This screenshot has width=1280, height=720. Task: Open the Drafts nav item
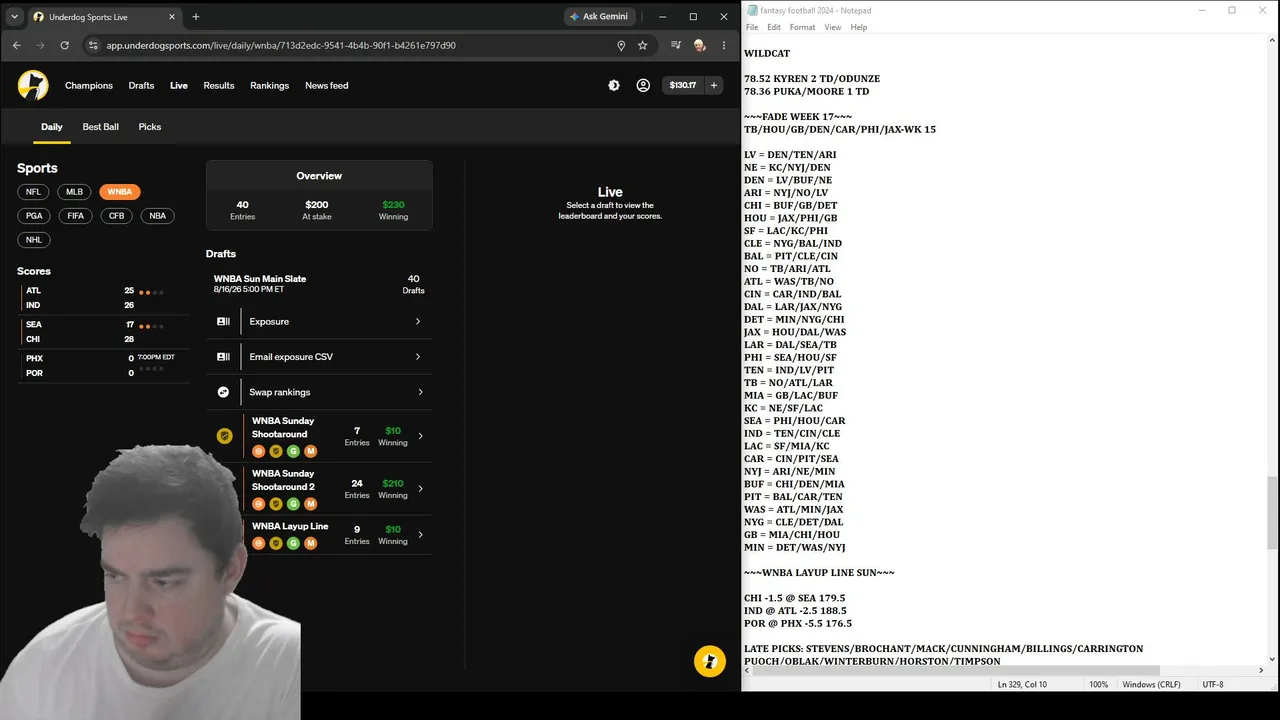(x=141, y=85)
